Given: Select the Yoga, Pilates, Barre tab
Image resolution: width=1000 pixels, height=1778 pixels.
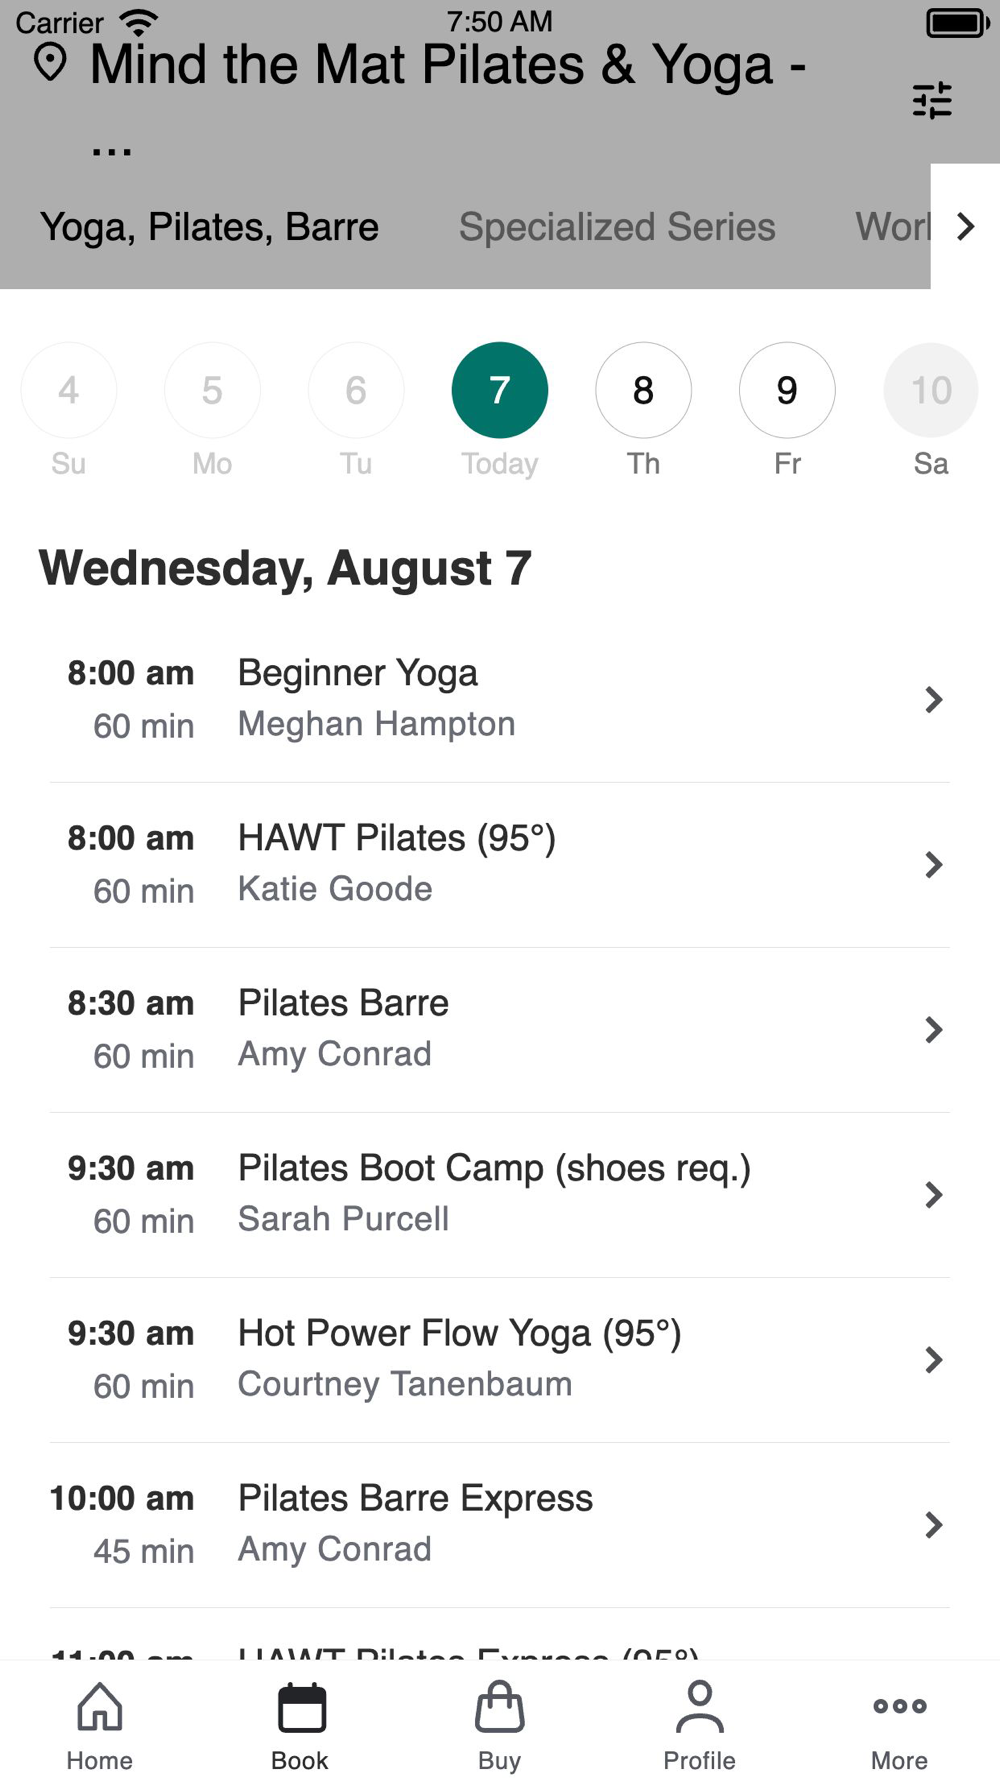Looking at the screenshot, I should 209,227.
